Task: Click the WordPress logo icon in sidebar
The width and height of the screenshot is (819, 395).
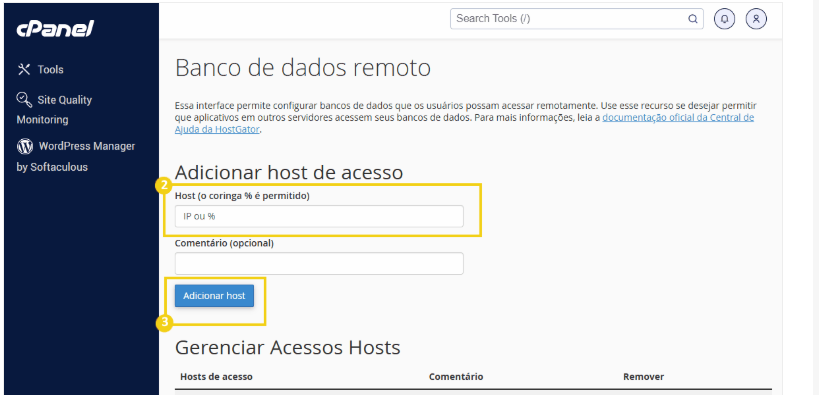Action: click(x=25, y=146)
